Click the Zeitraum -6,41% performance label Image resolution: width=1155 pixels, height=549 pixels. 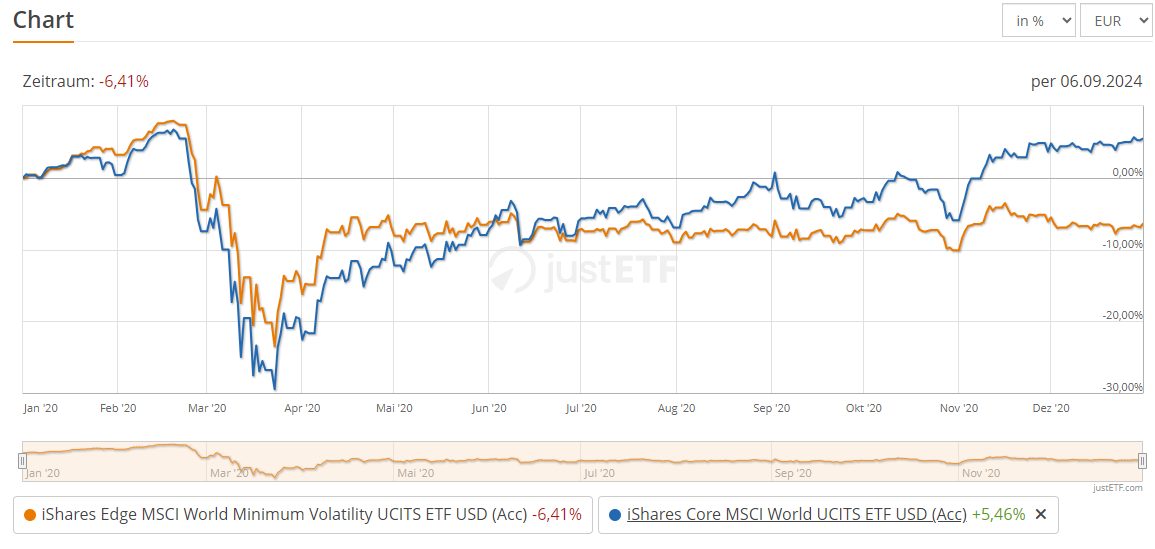(x=86, y=82)
